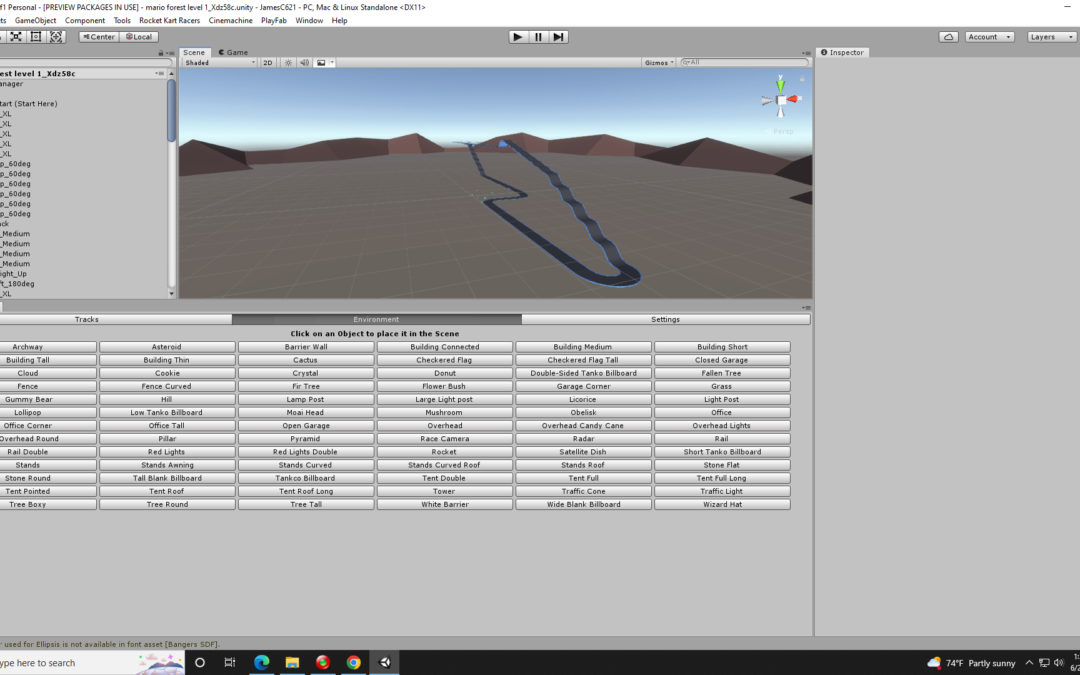Toggle Persp projection label
The width and height of the screenshot is (1080, 675).
tap(782, 131)
